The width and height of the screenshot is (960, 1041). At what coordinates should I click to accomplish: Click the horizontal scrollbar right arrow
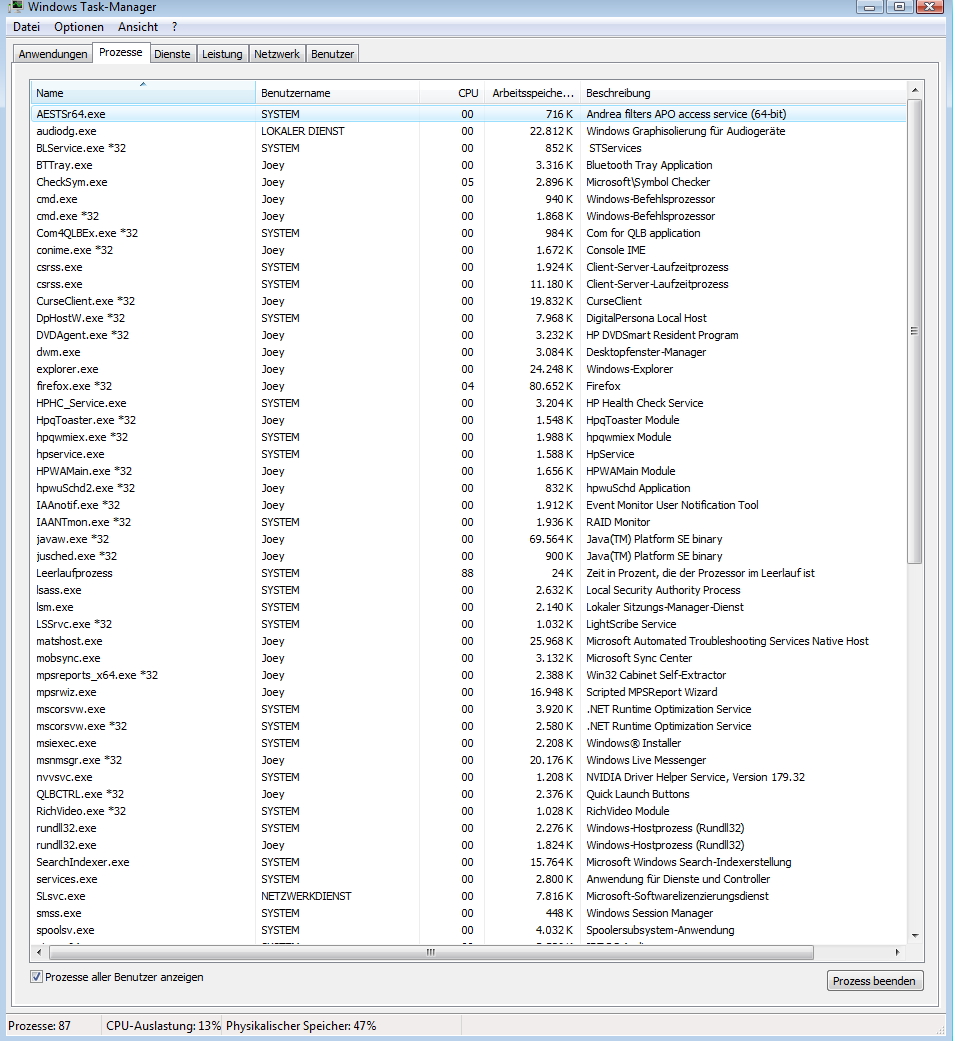pyautogui.click(x=898, y=952)
